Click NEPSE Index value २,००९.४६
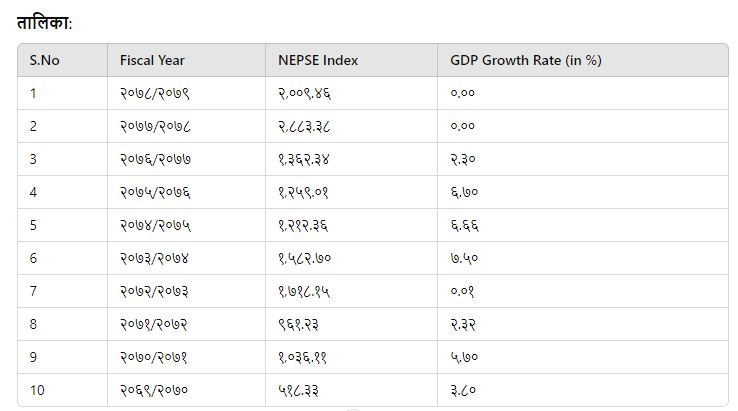Screen dimensions: 738x411 tap(304, 93)
